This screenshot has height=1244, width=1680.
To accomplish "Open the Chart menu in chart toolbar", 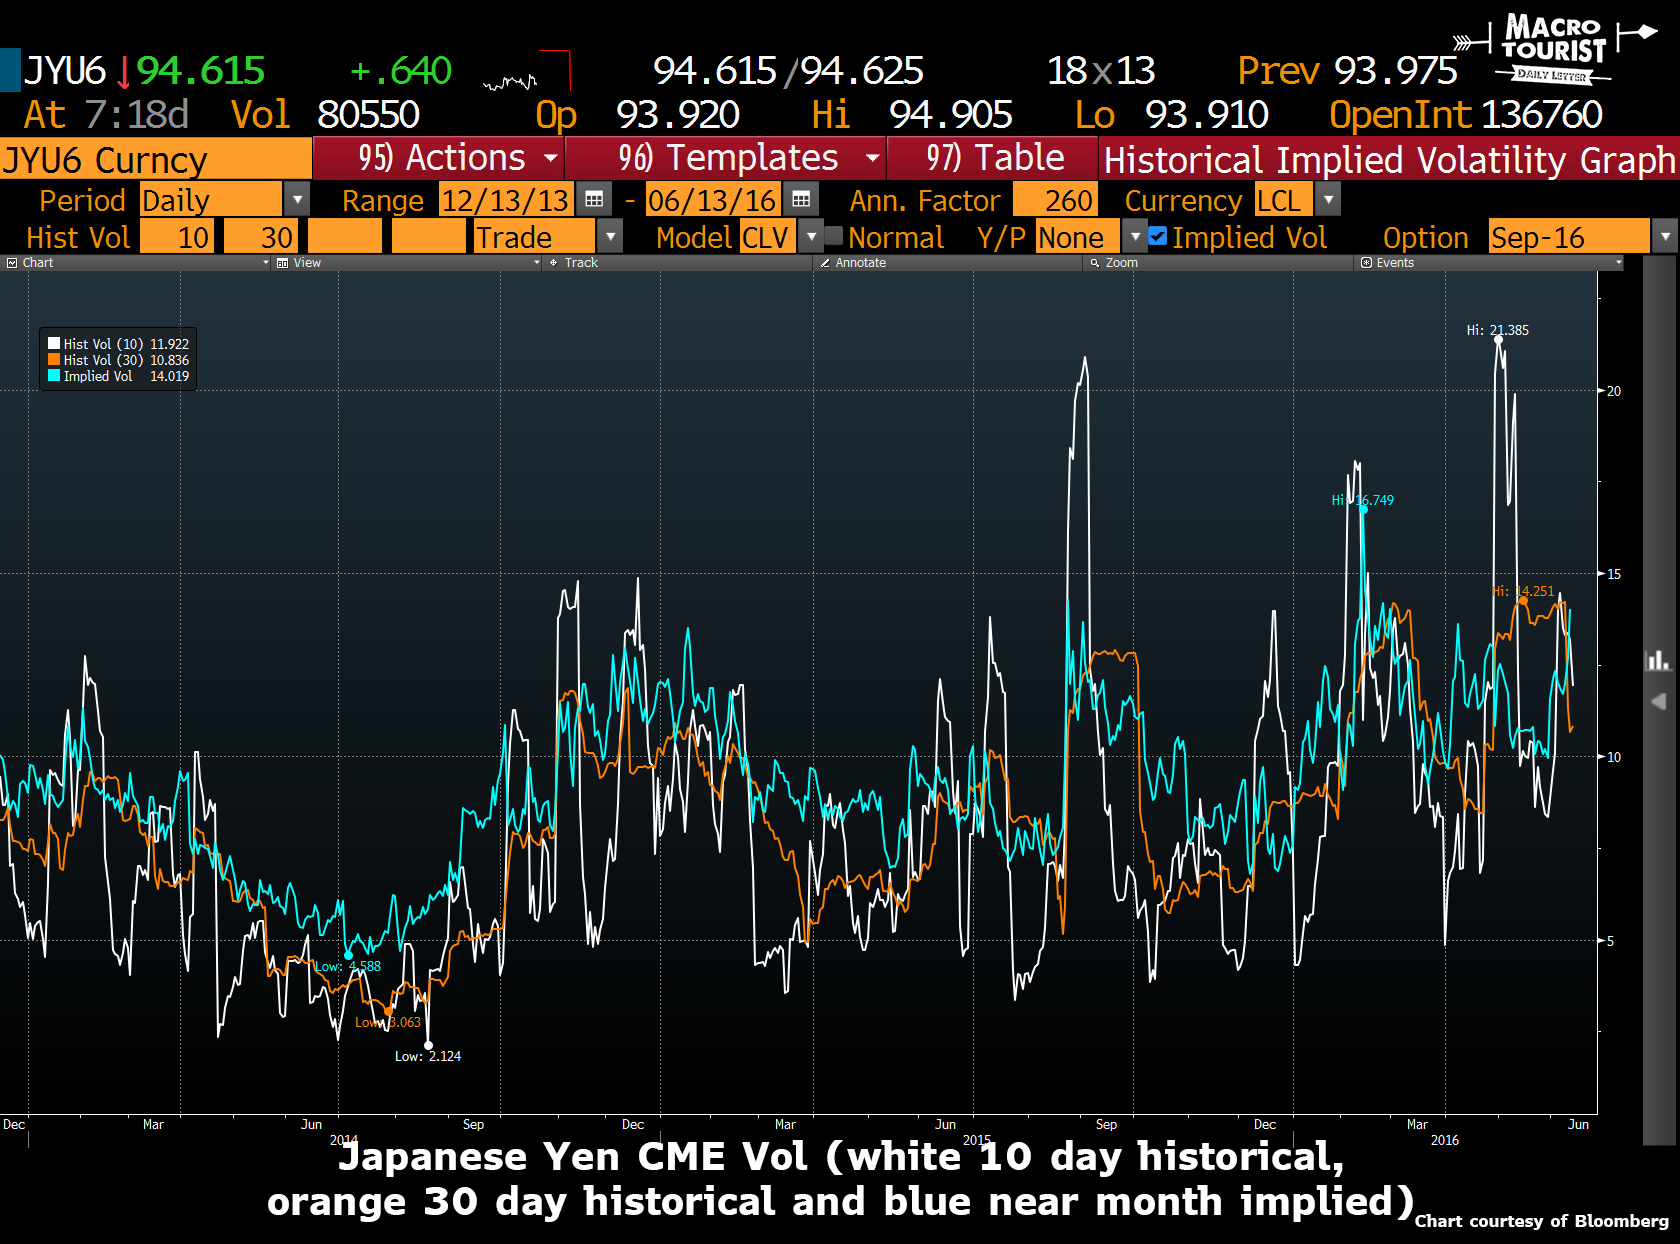I will click(137, 263).
